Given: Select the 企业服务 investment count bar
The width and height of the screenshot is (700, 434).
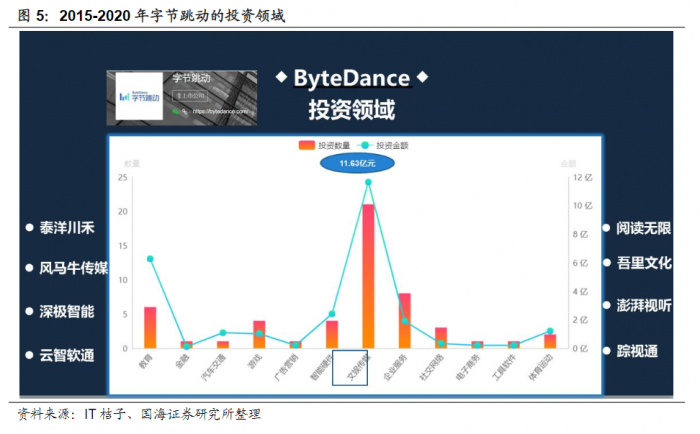Looking at the screenshot, I should [404, 321].
